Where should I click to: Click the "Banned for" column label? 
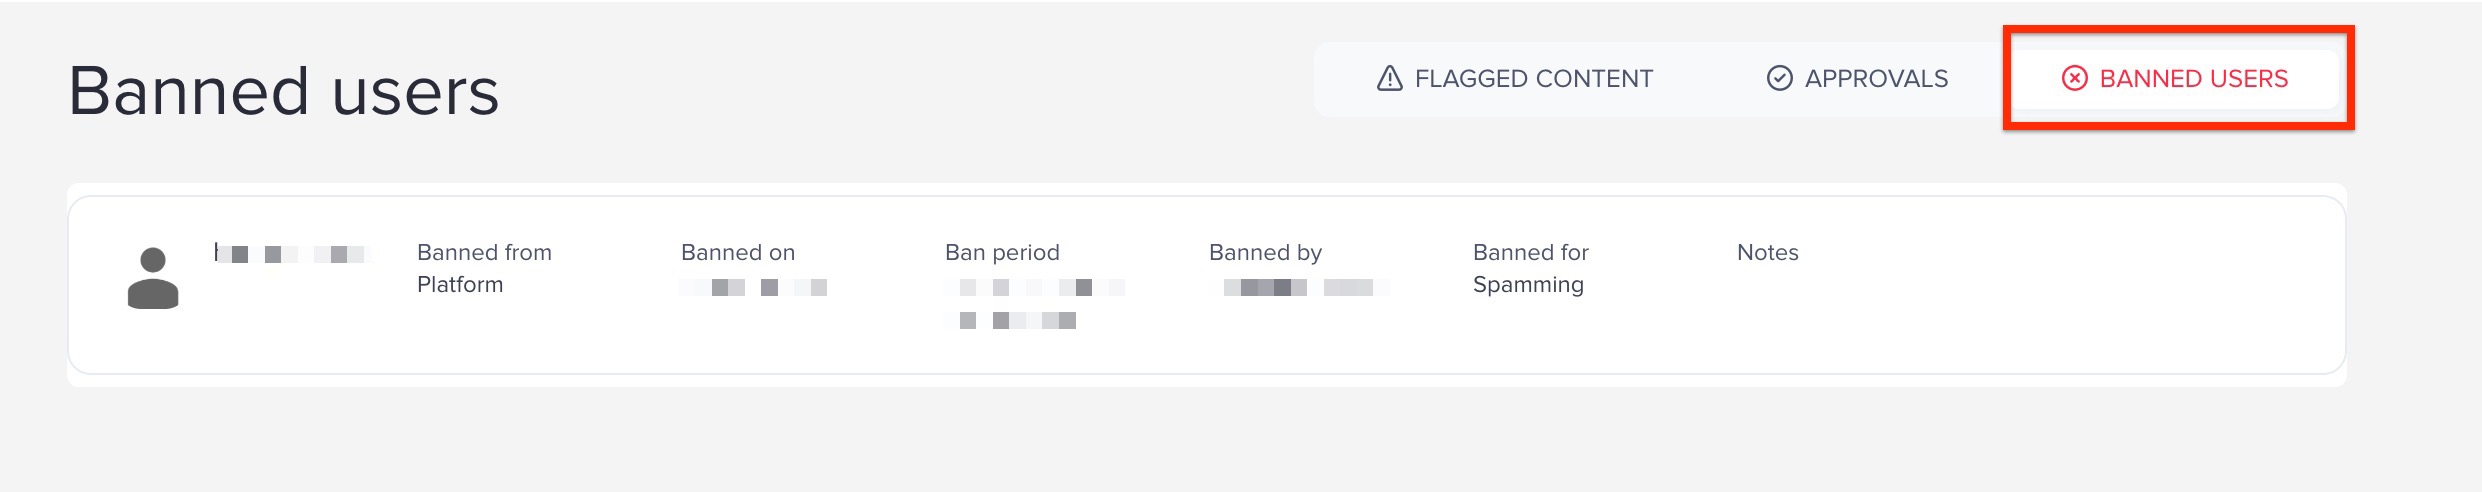[x=1530, y=252]
